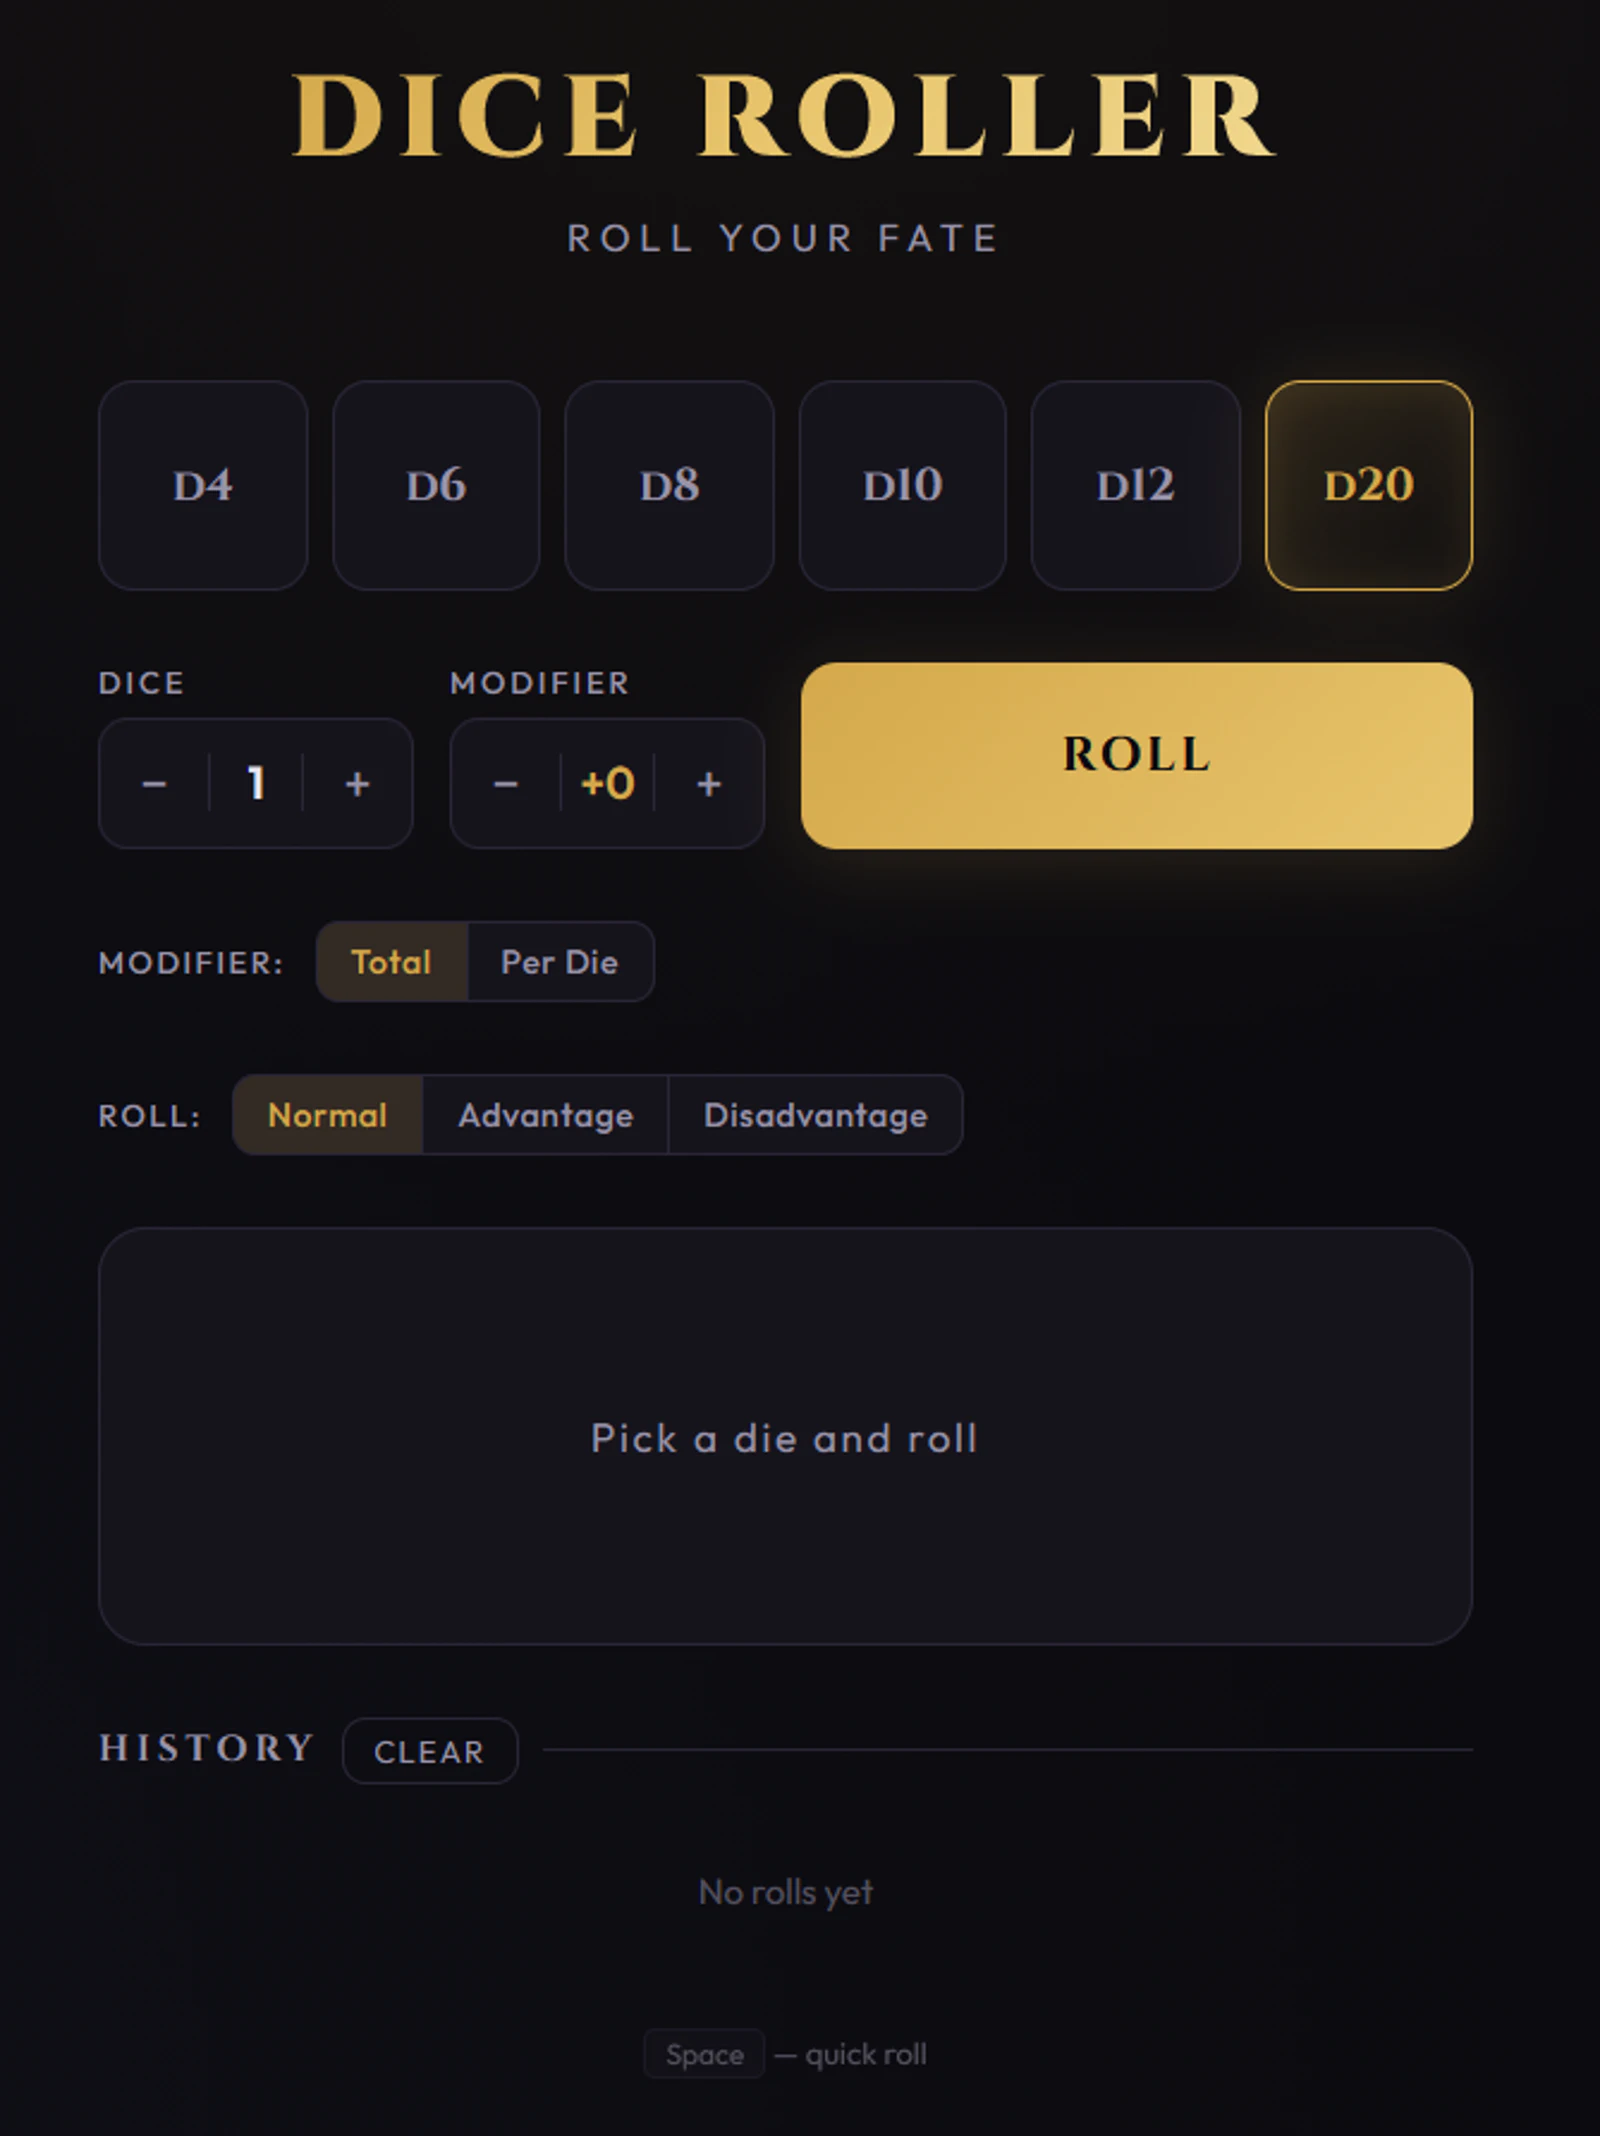Enable Advantage roll mode
Image resolution: width=1600 pixels, height=2136 pixels.
coord(546,1115)
